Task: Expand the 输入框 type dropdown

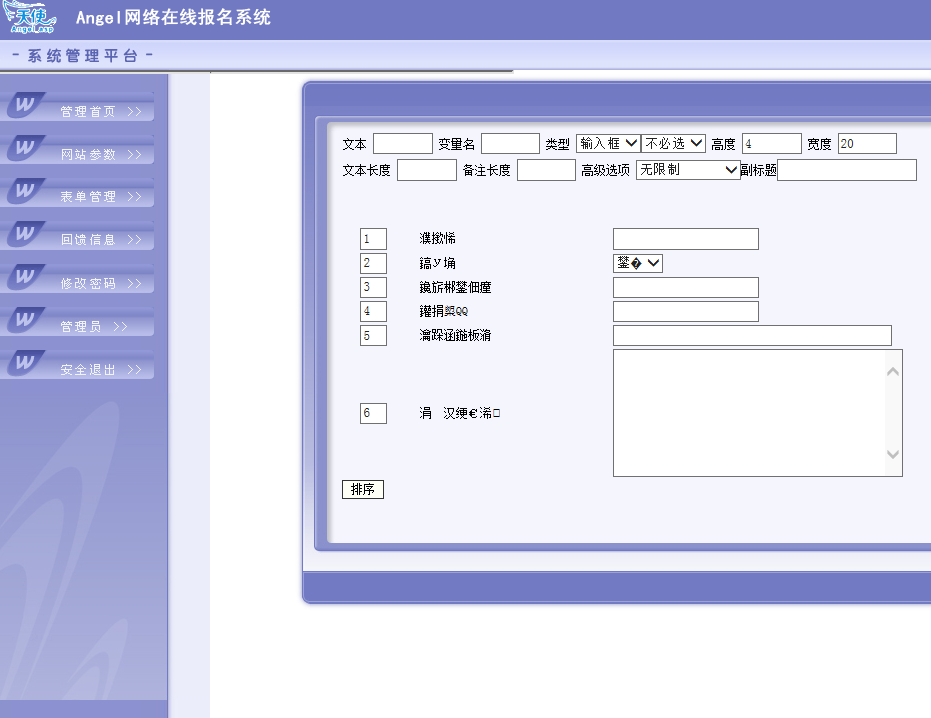Action: pyautogui.click(x=608, y=144)
